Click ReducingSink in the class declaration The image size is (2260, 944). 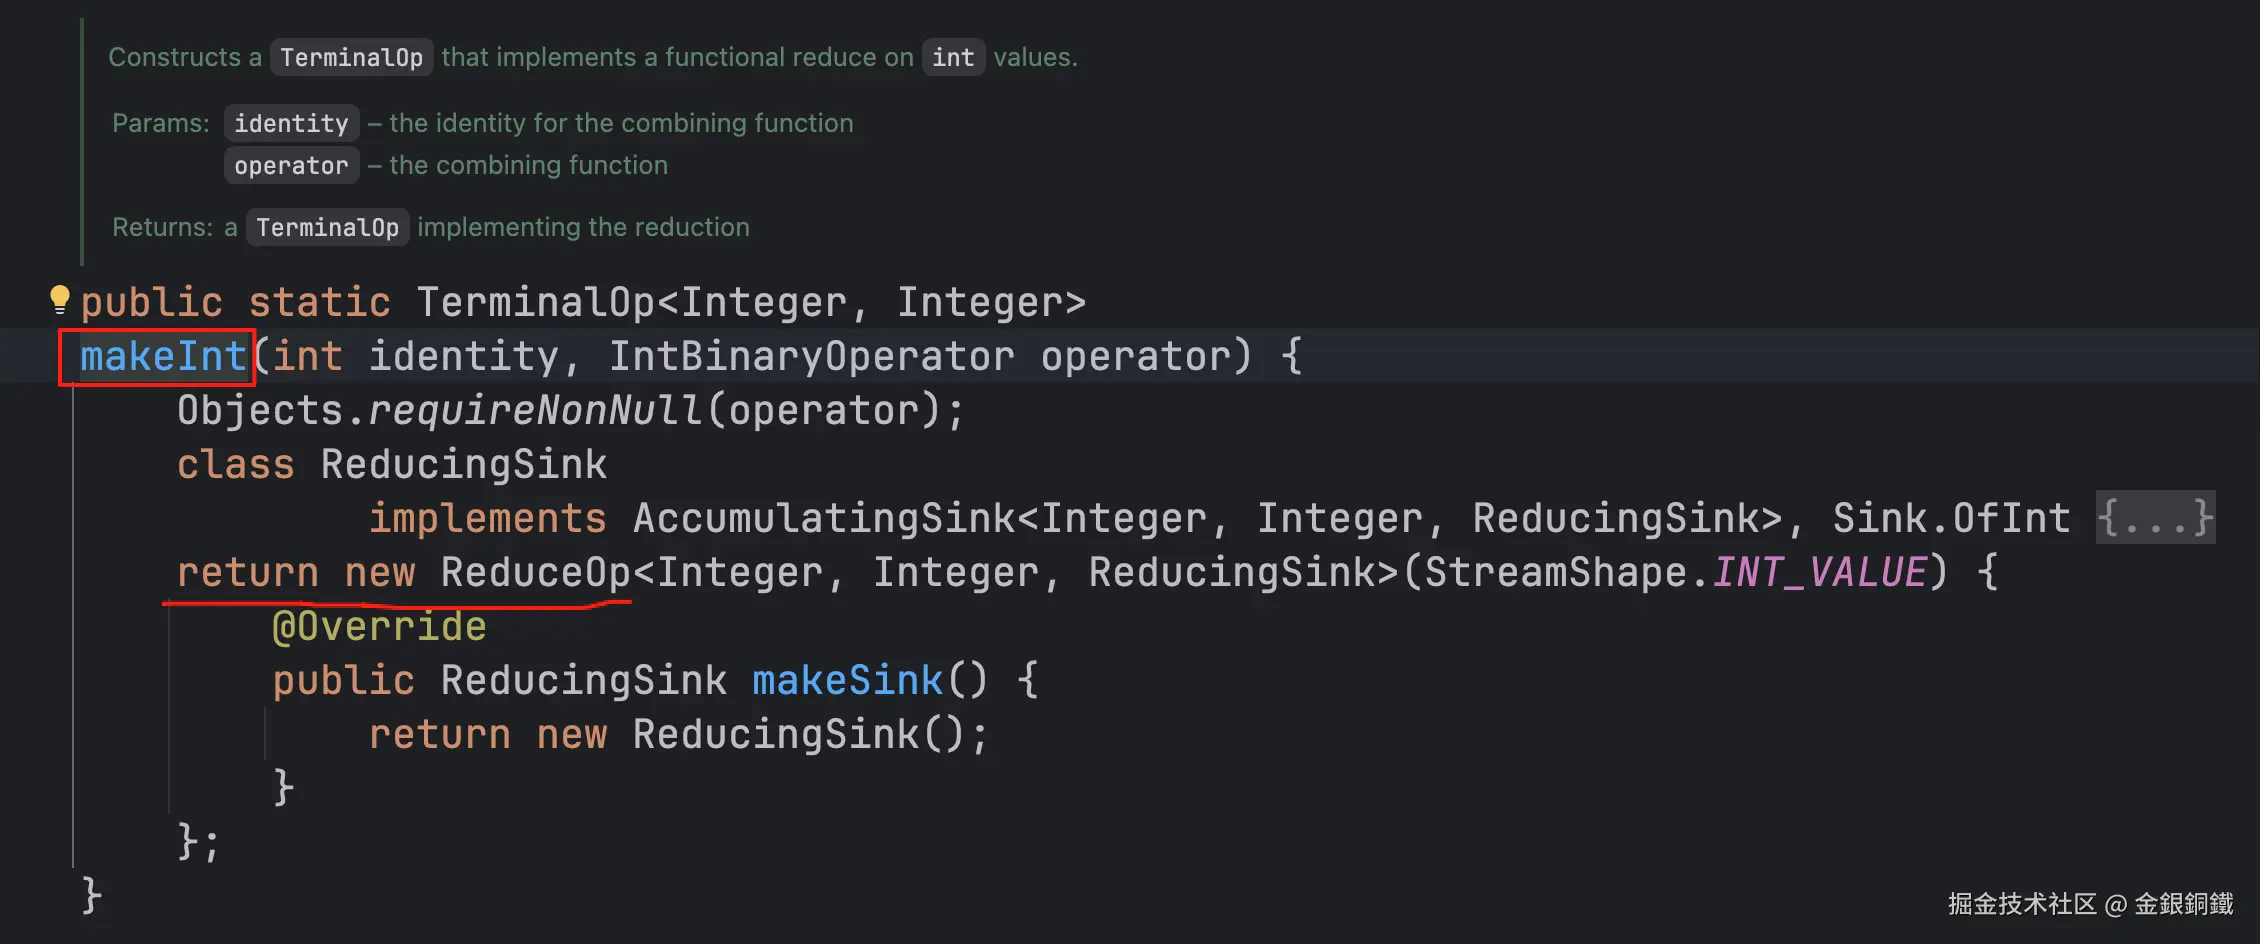point(463,465)
